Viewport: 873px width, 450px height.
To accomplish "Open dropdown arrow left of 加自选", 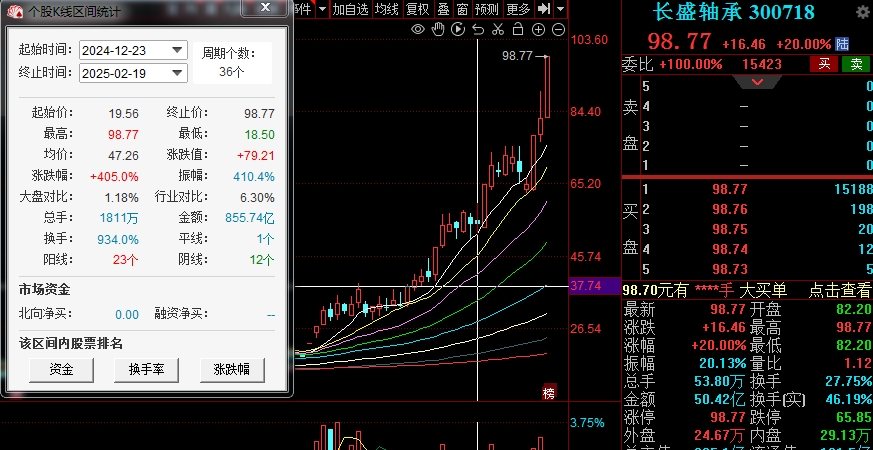I will tap(322, 9).
